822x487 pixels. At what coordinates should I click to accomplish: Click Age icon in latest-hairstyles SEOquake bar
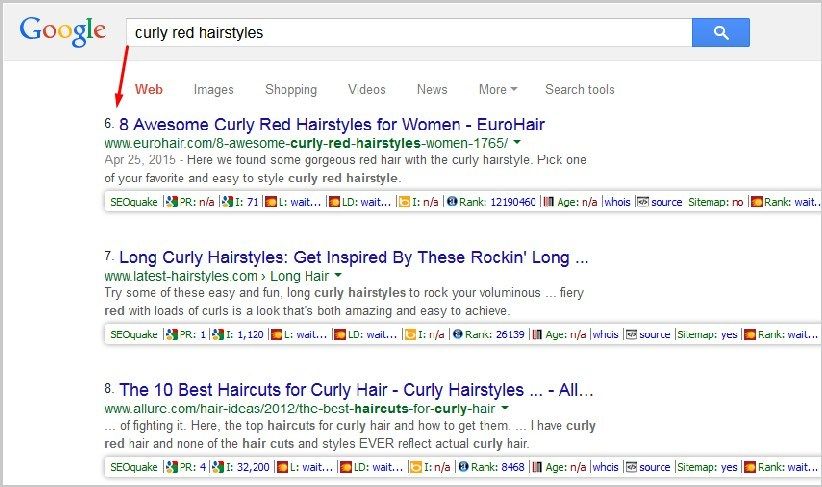(537, 334)
